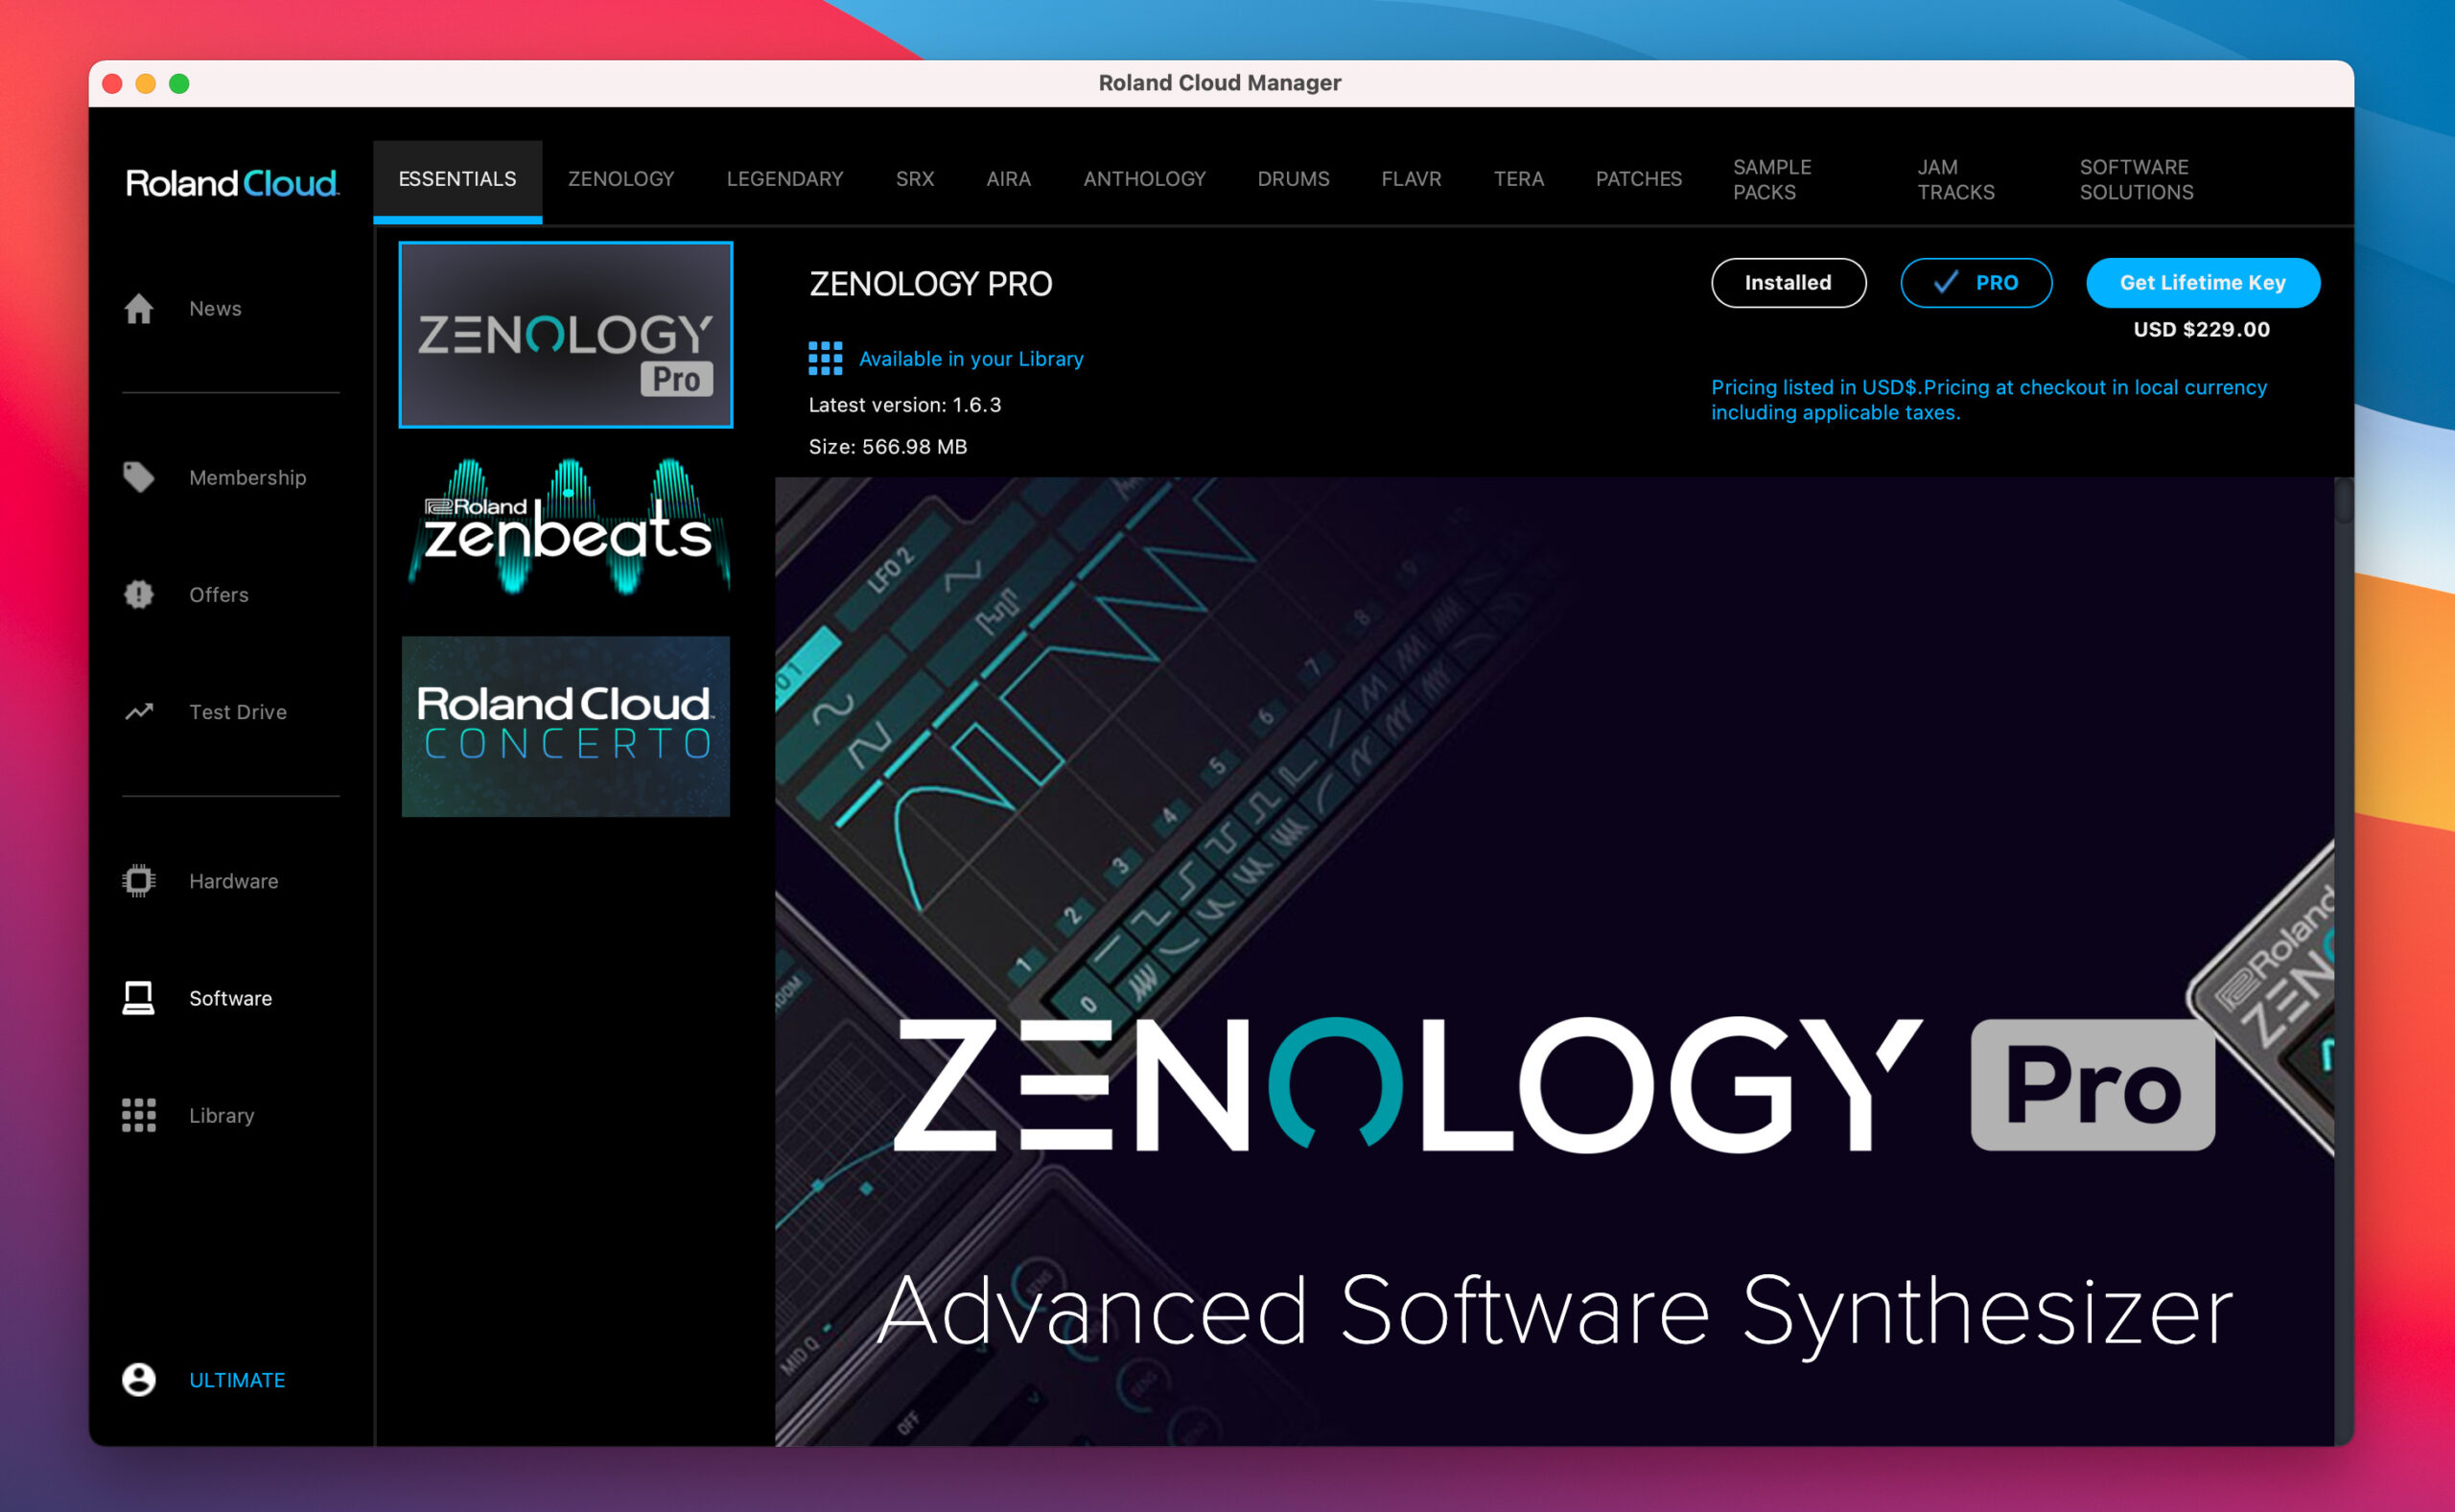2455x1512 pixels.
Task: Click the PRO checkmark button
Action: [x=1976, y=283]
